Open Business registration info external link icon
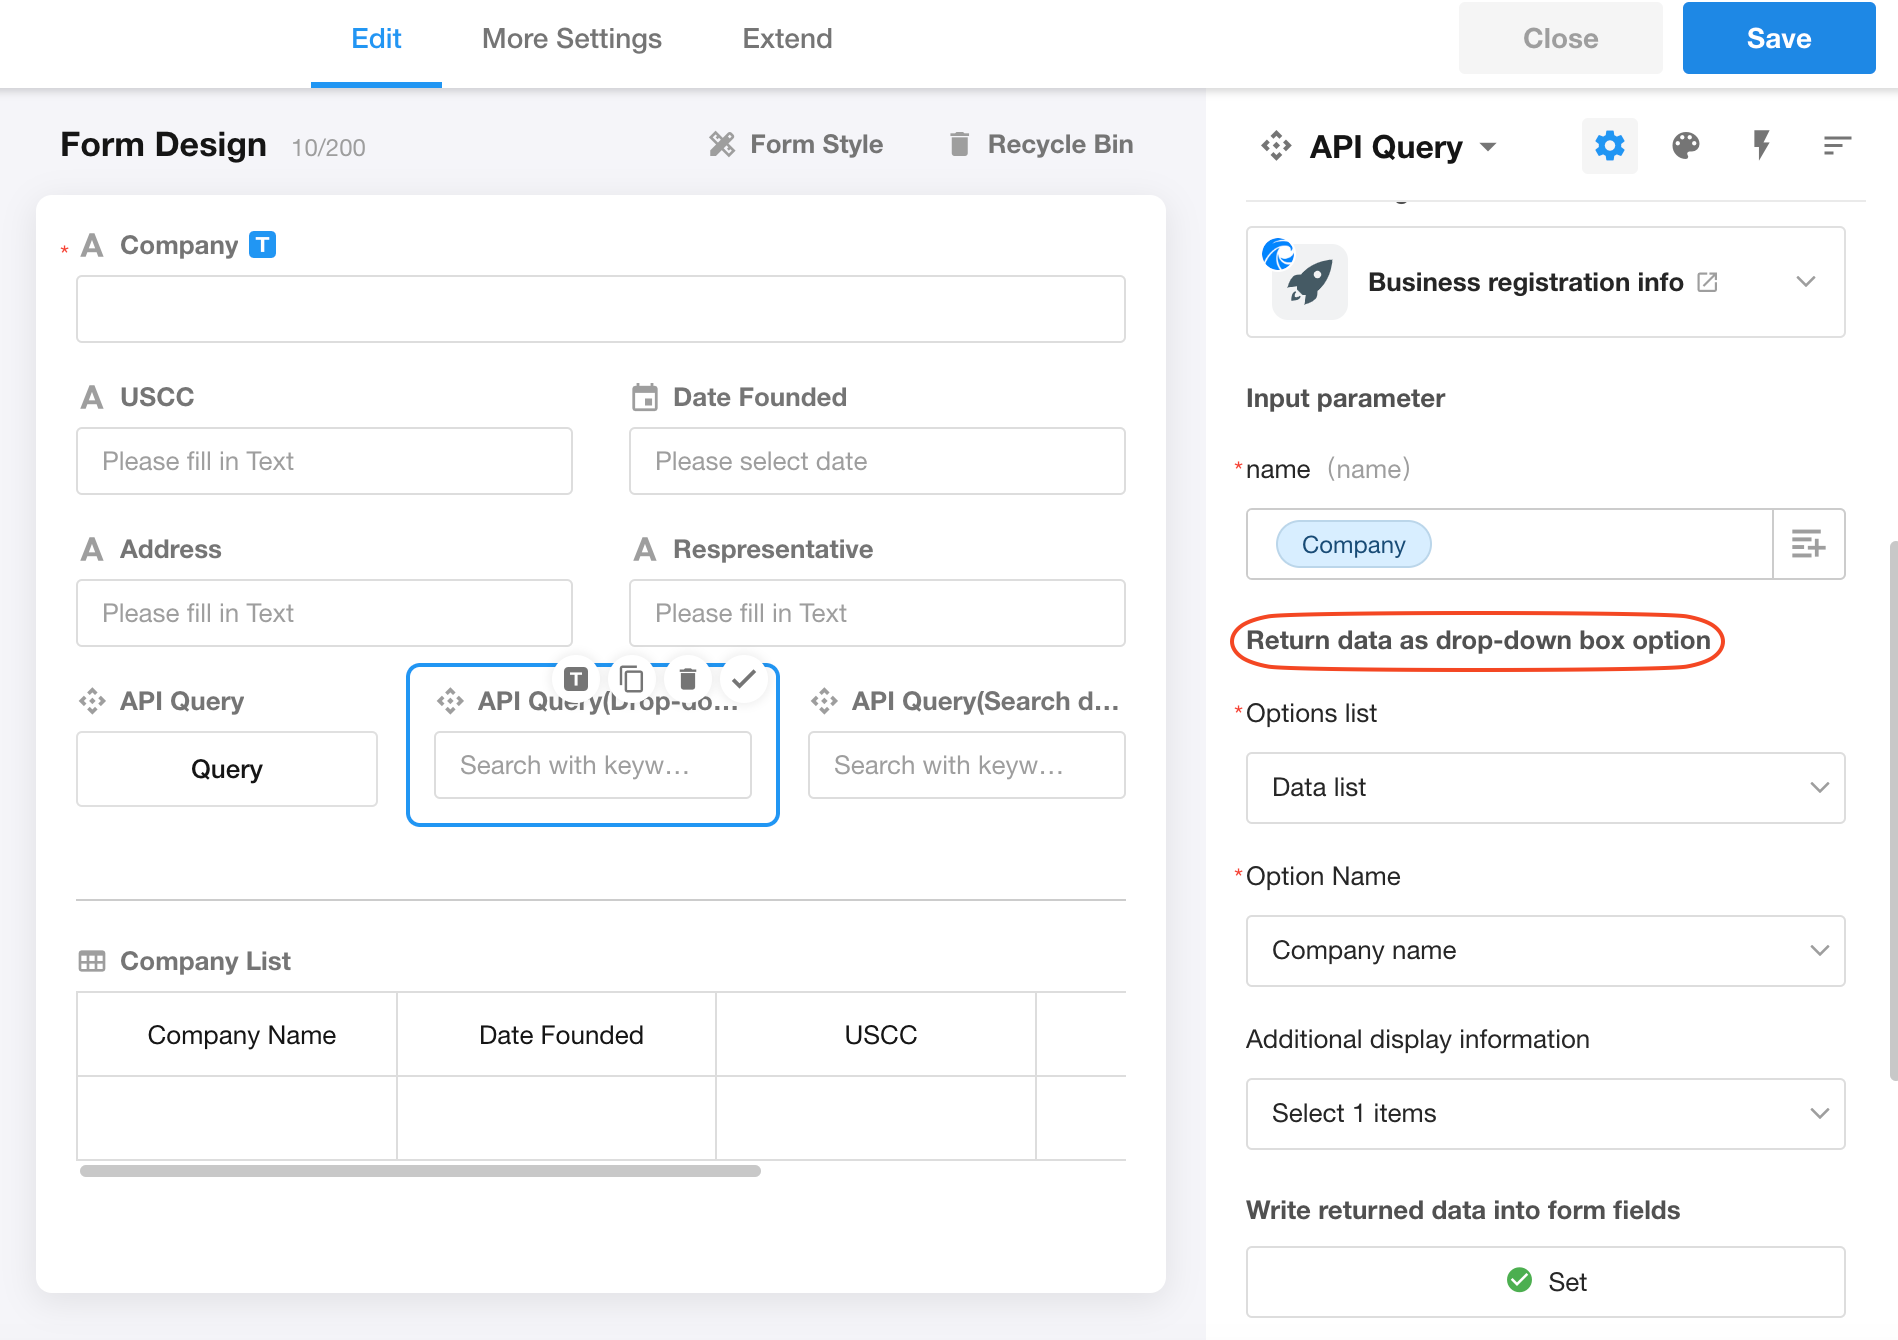Image resolution: width=1898 pixels, height=1340 pixels. tap(1707, 282)
